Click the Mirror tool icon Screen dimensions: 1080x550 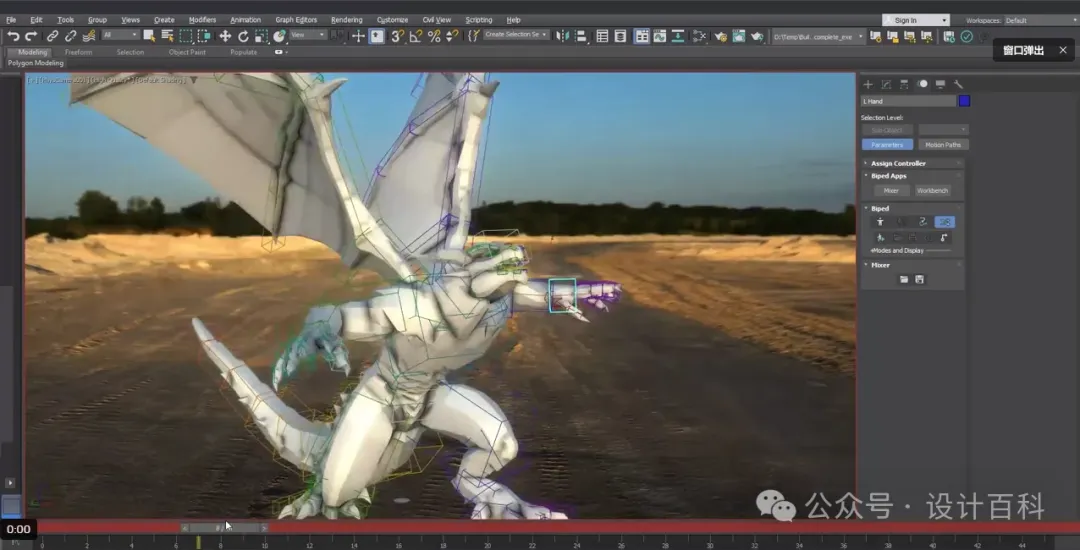(564, 36)
